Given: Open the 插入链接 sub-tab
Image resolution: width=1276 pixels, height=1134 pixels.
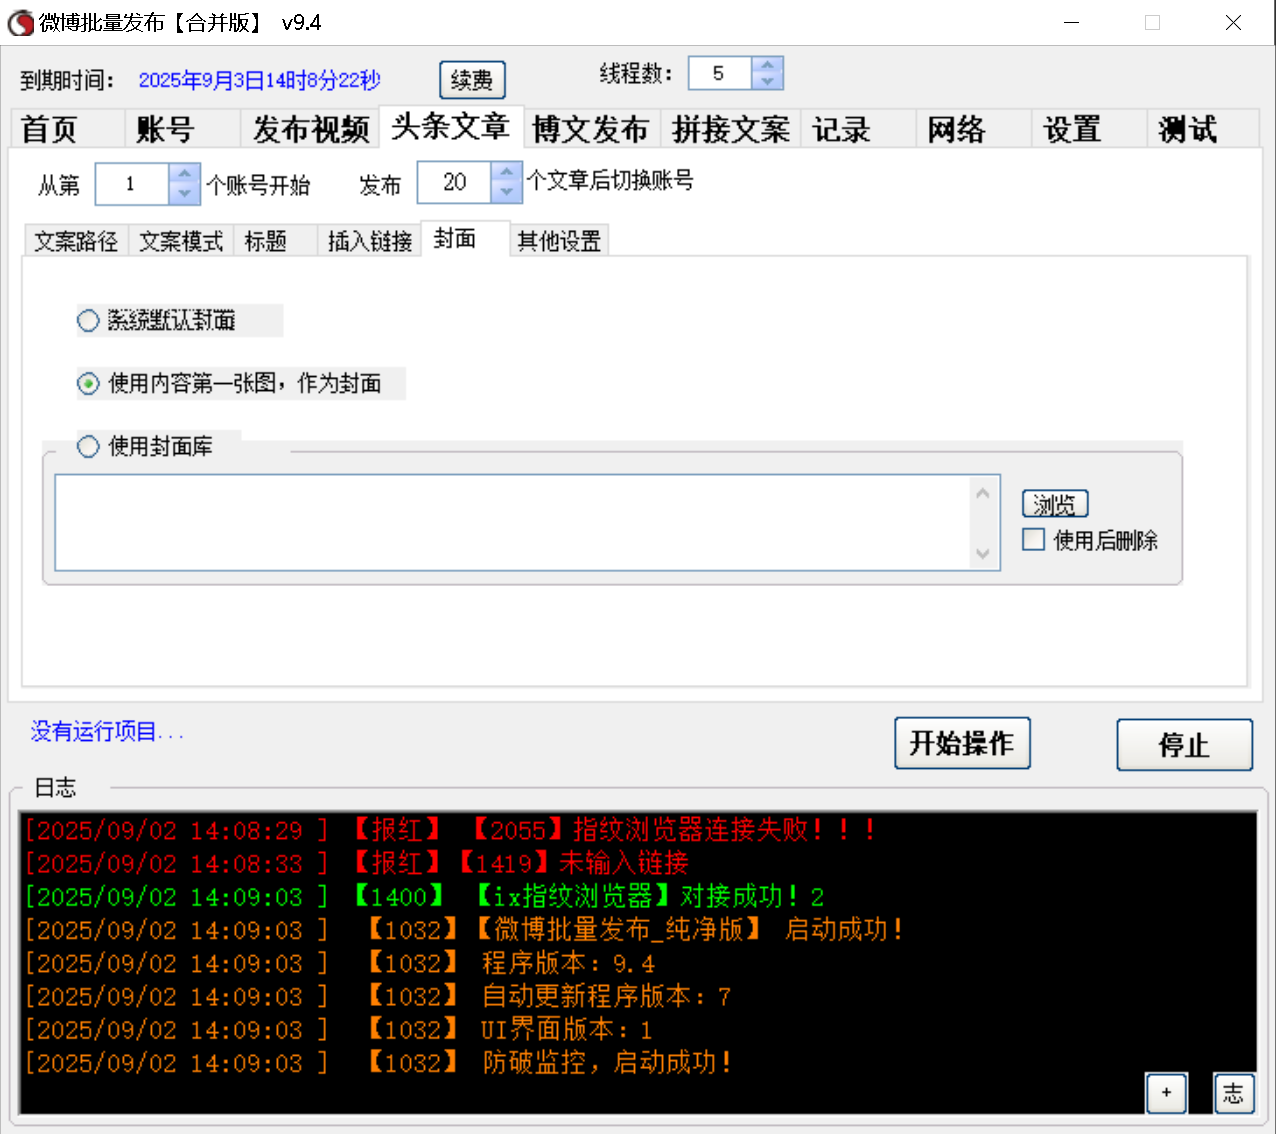Looking at the screenshot, I should coord(369,239).
